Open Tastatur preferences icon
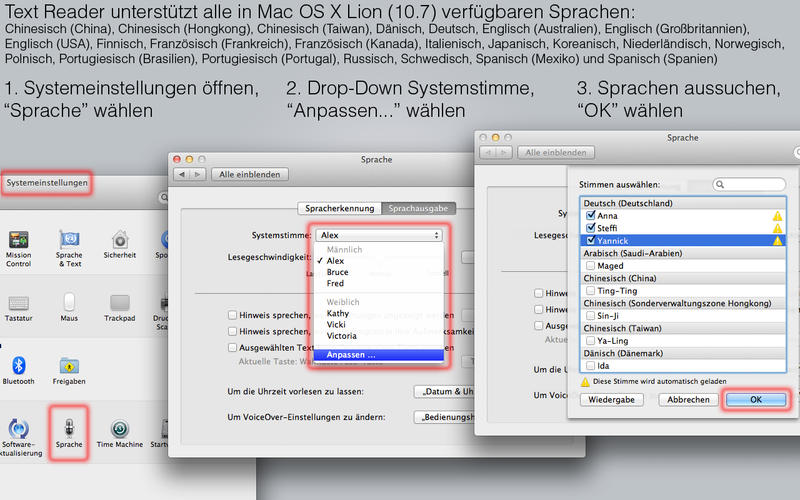The image size is (800, 500). click(x=18, y=303)
